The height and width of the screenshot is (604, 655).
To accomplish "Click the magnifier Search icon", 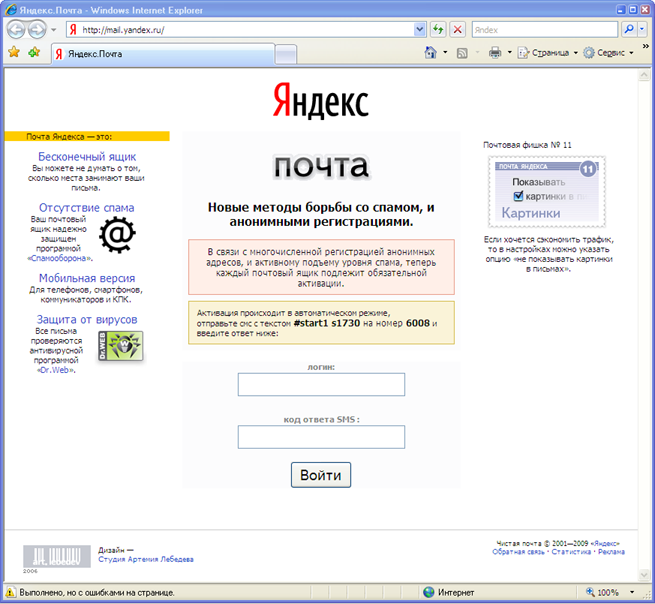I will (628, 30).
